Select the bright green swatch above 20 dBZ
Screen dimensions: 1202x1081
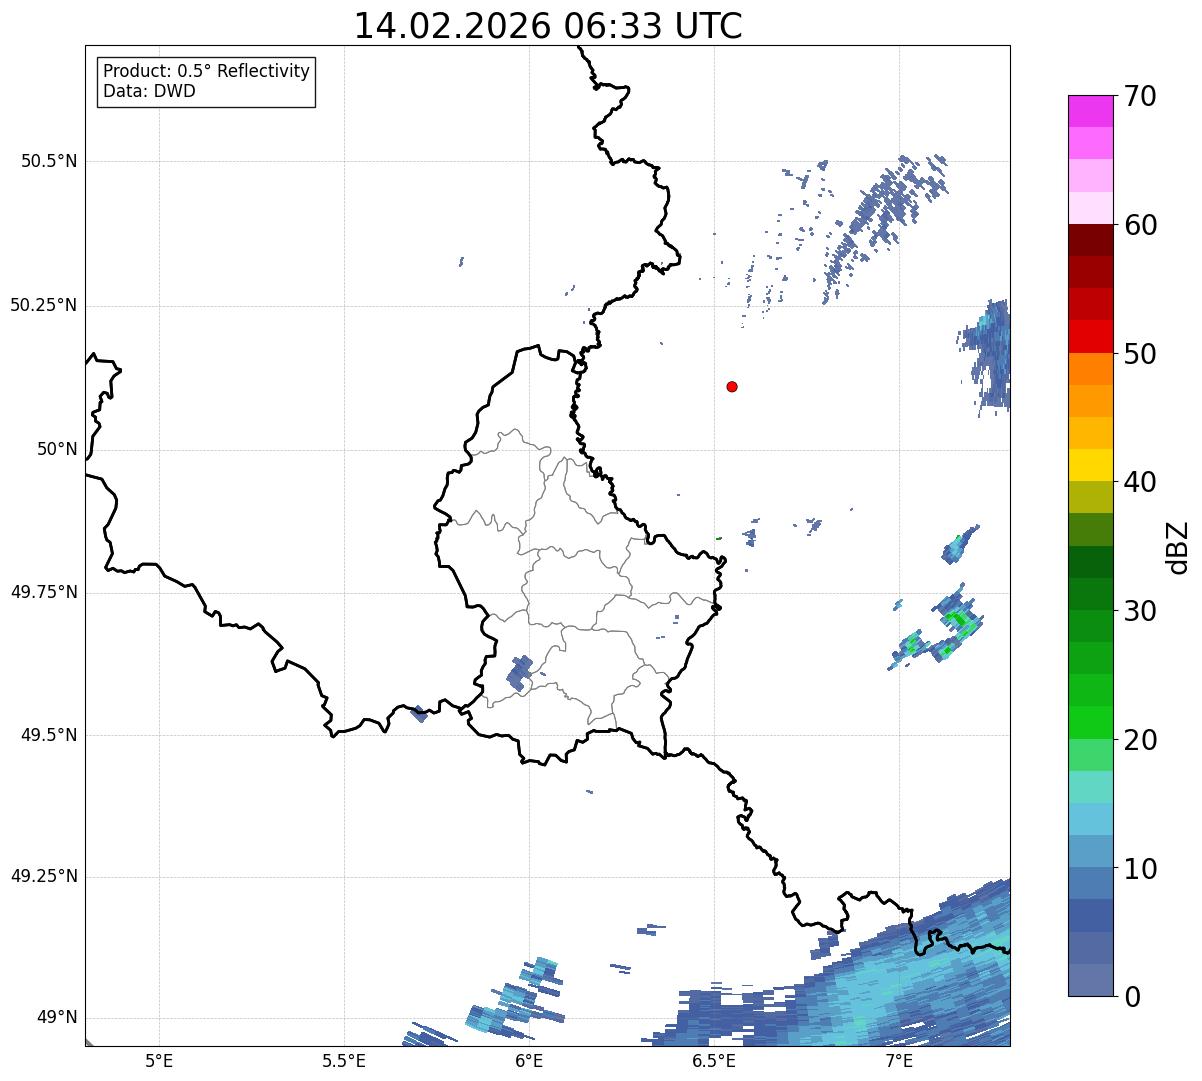coord(1090,722)
